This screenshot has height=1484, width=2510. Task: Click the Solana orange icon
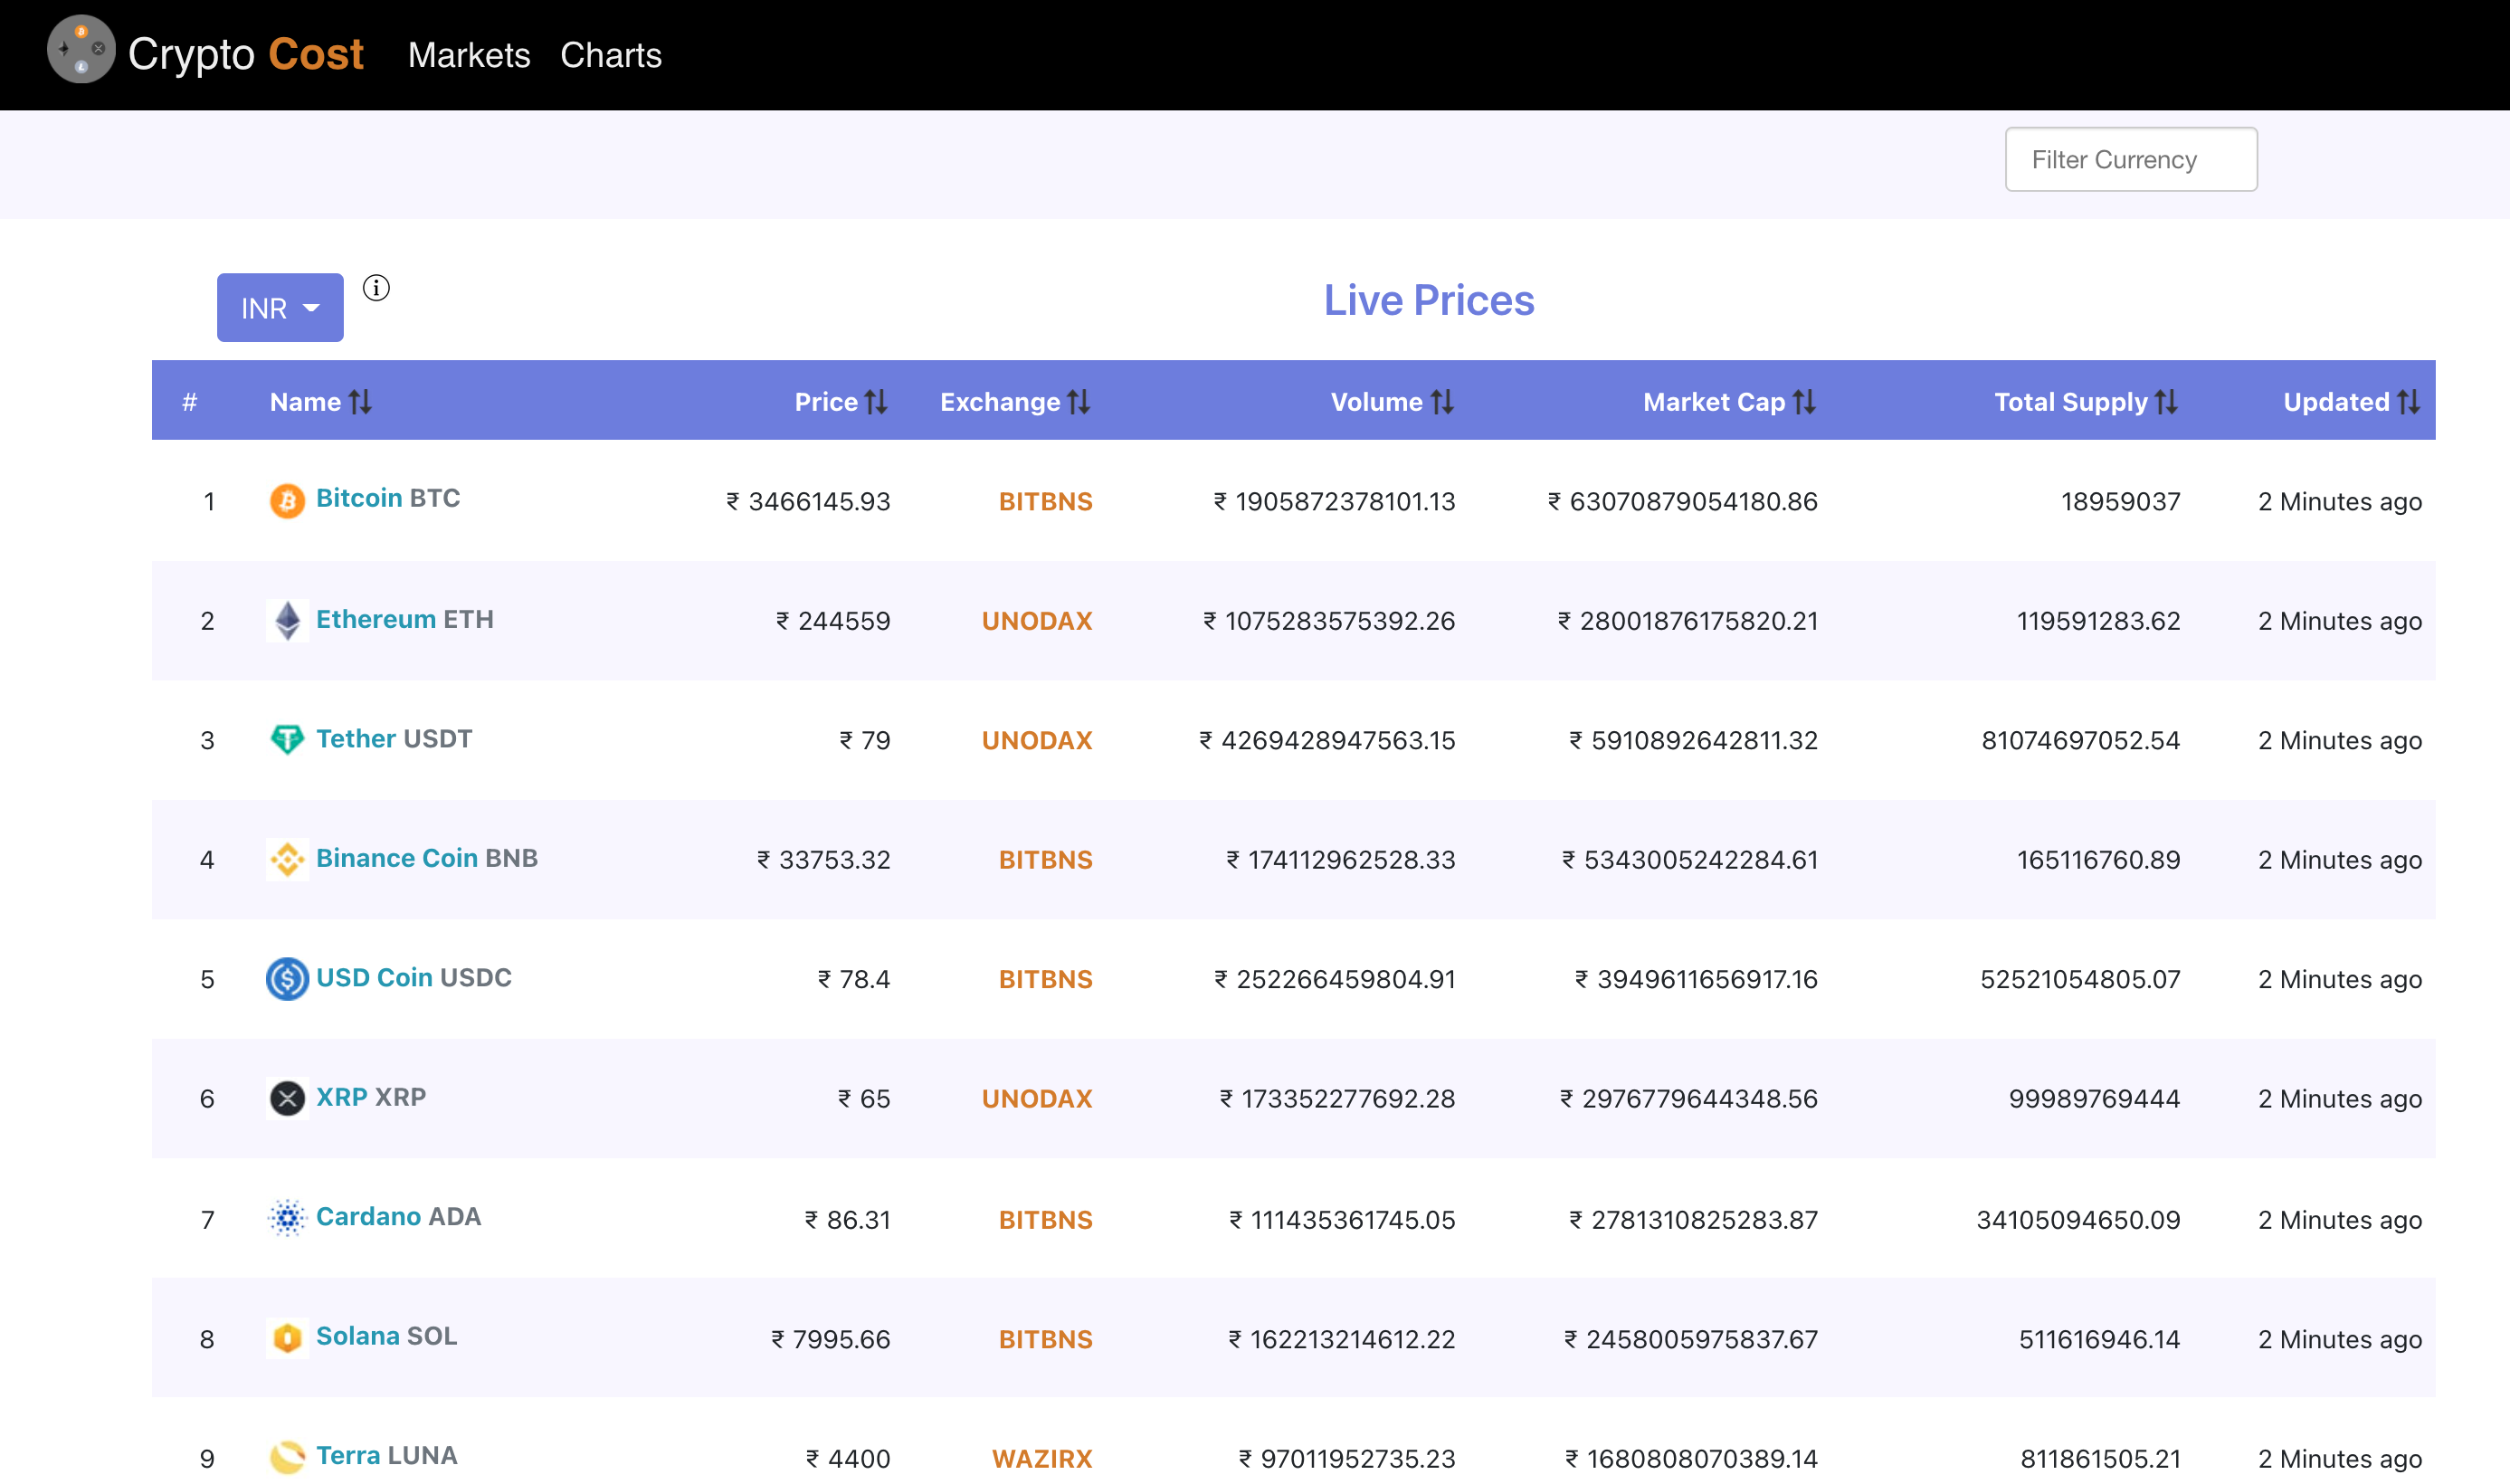tap(287, 1338)
